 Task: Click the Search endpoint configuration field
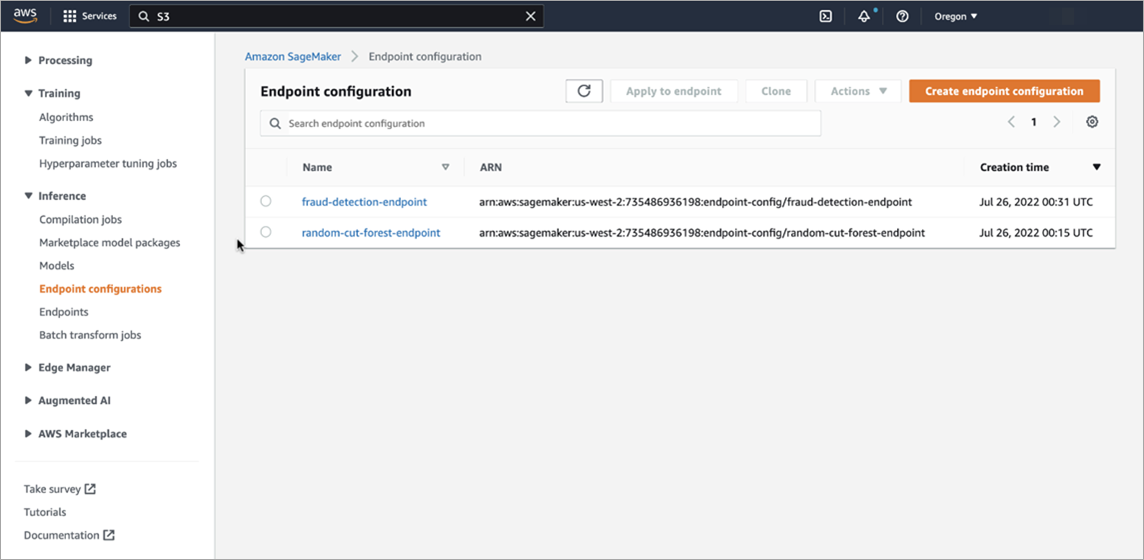541,123
